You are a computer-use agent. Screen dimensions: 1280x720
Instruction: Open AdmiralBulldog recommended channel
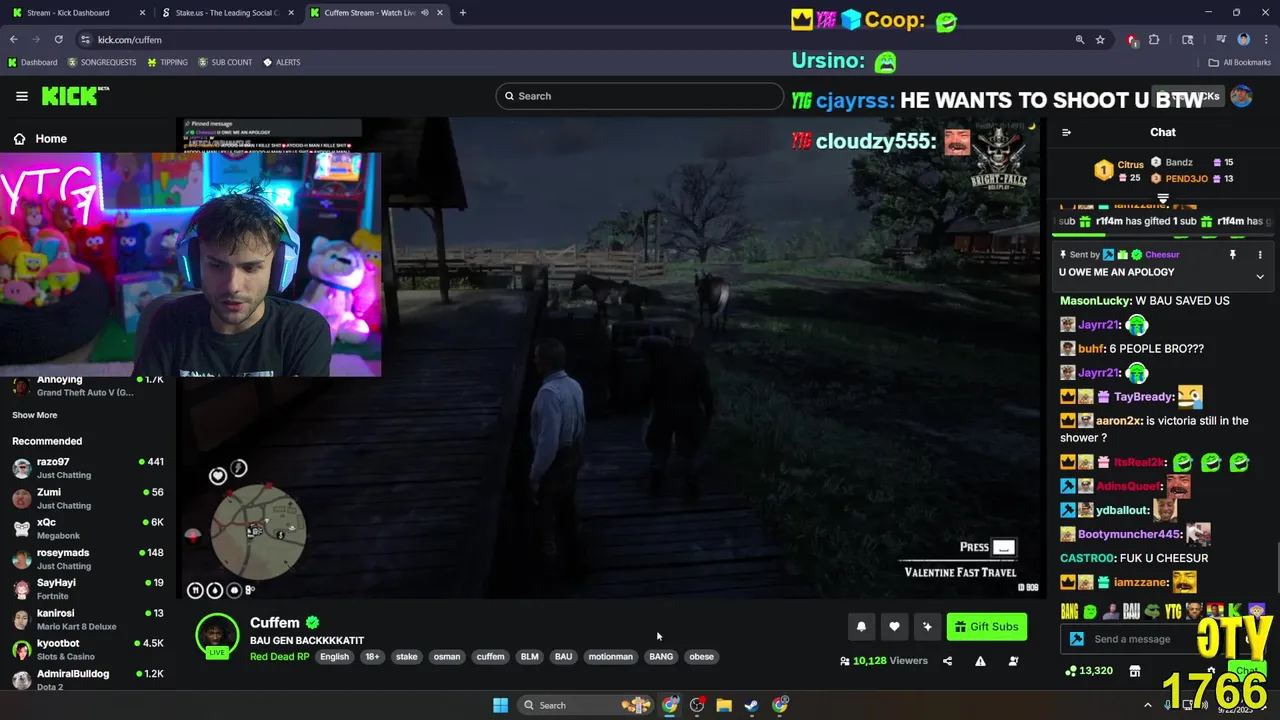pyautogui.click(x=87, y=680)
